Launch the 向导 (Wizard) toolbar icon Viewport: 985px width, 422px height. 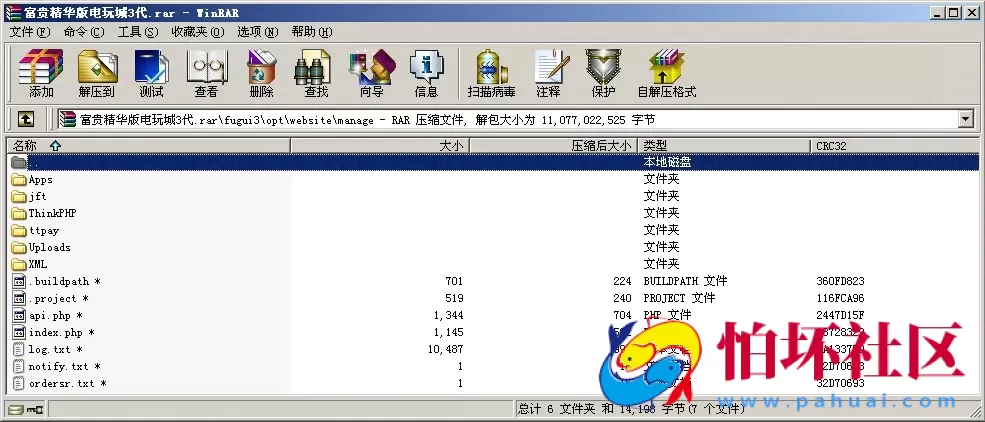(371, 73)
